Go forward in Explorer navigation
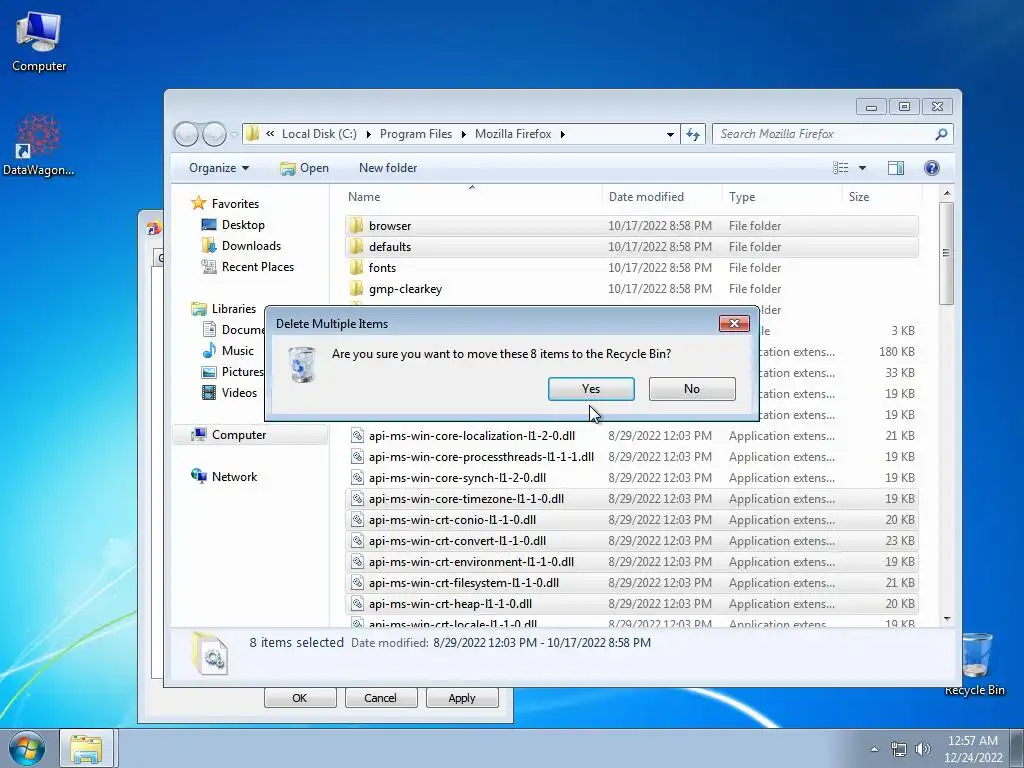 point(214,134)
